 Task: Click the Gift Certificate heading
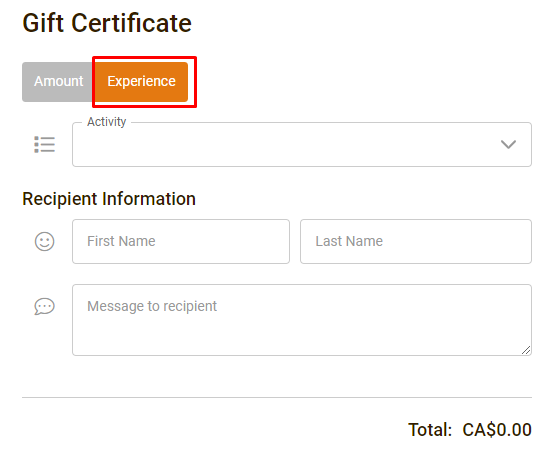click(107, 23)
